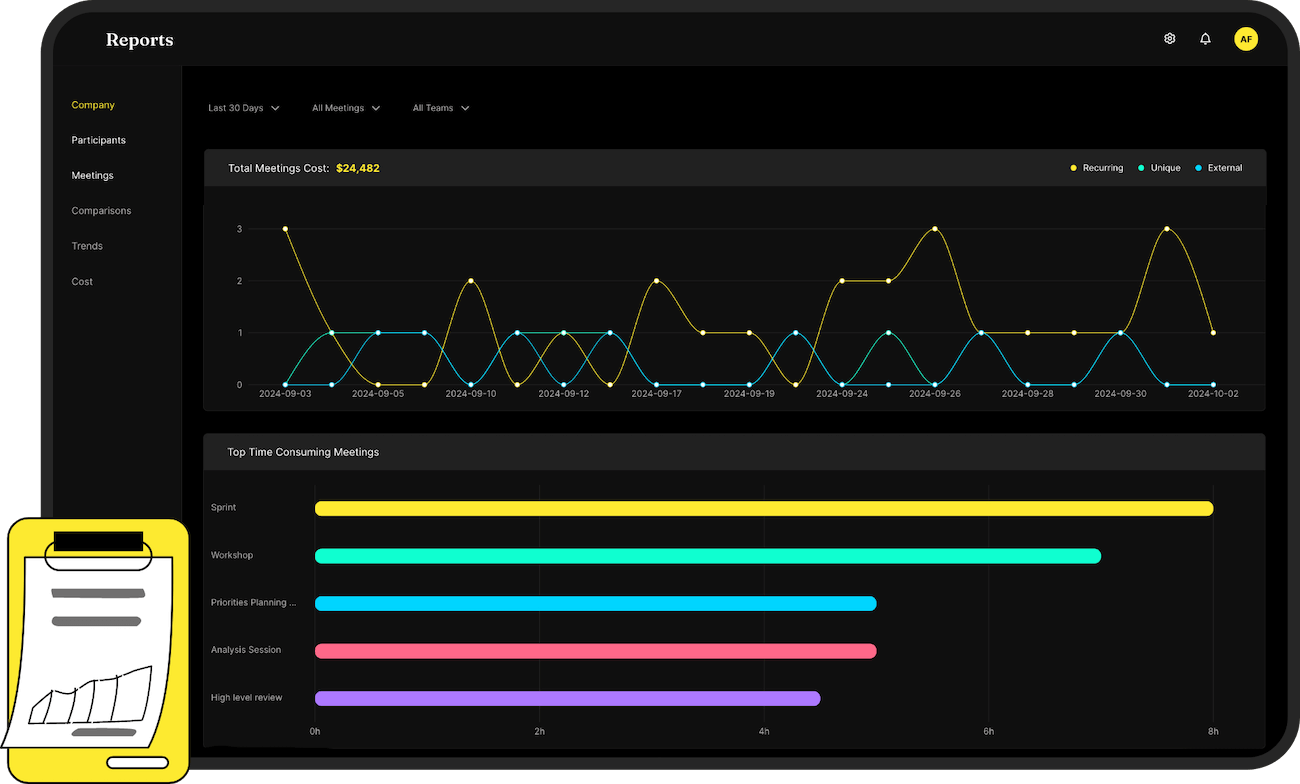Screen dimensions: 1300x784
Task: Click the High level review row label
Action: (x=247, y=697)
